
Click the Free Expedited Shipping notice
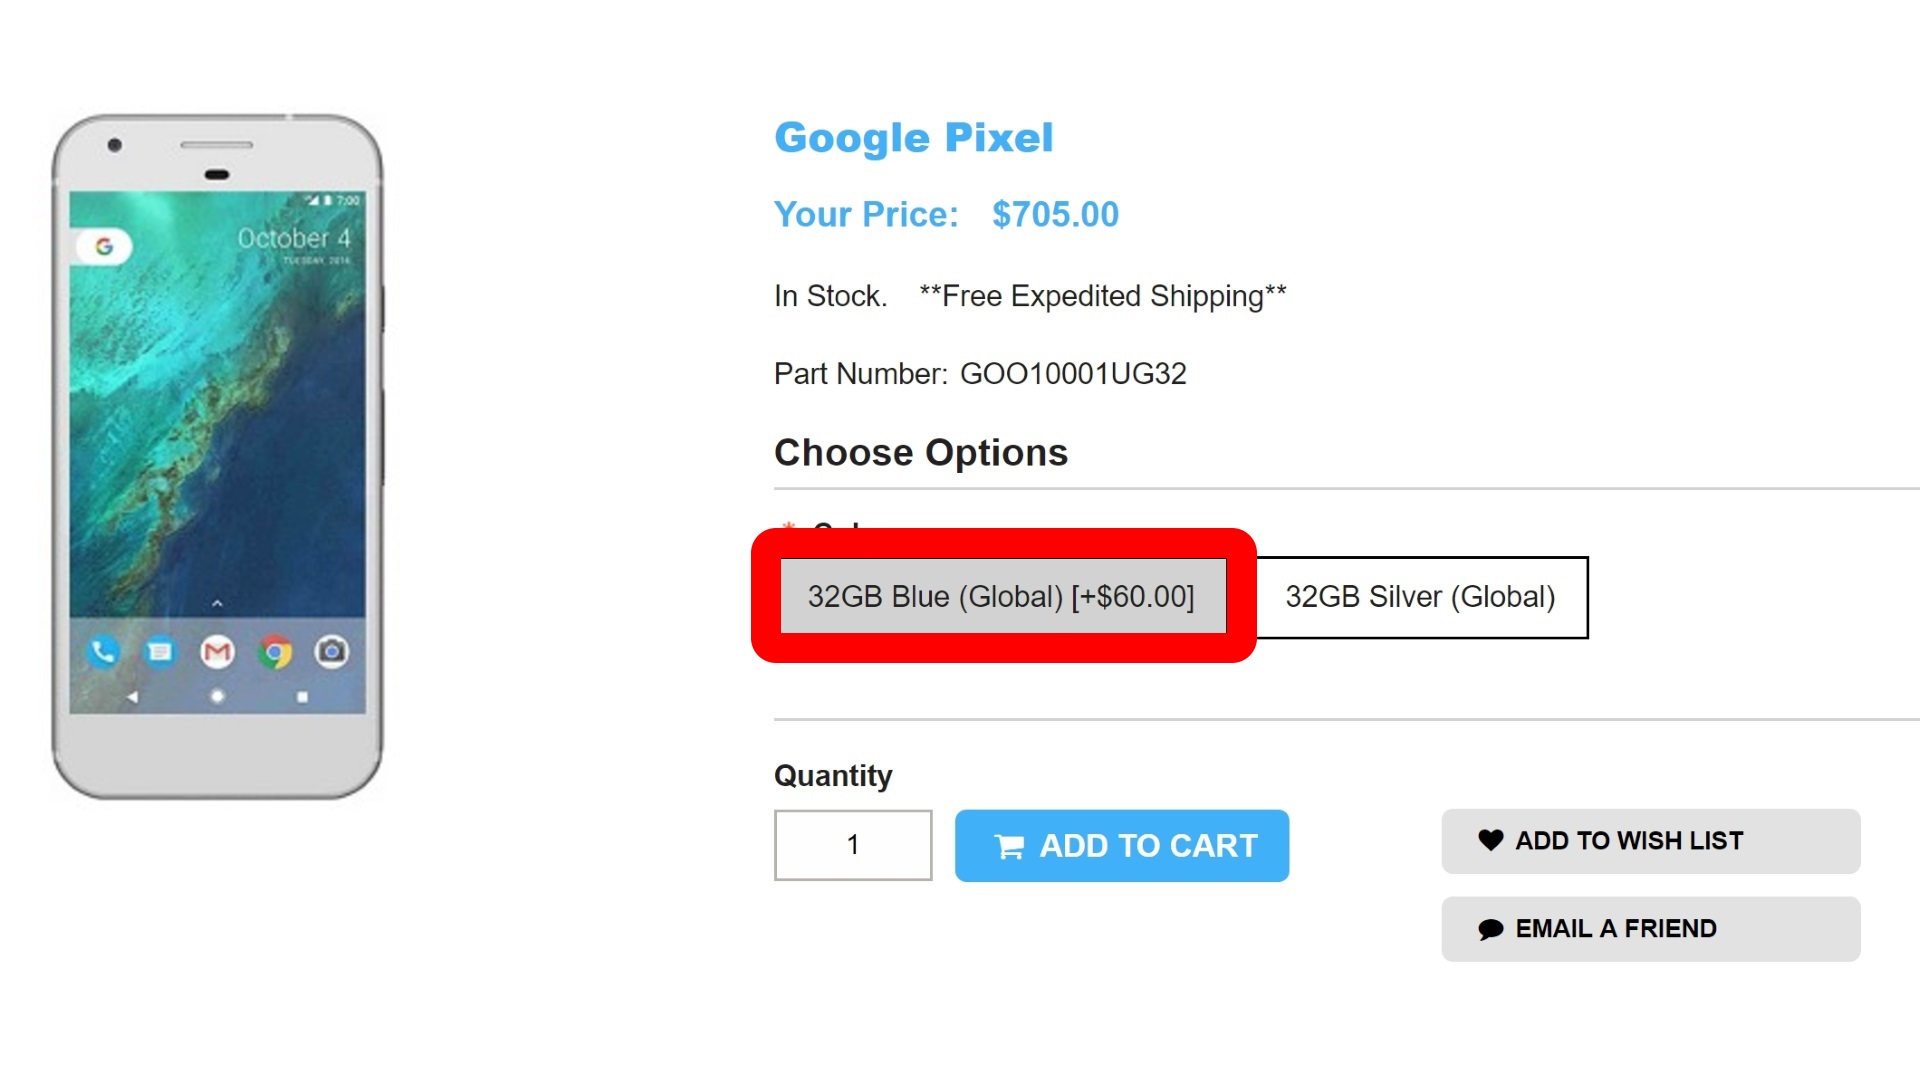pyautogui.click(x=1102, y=296)
